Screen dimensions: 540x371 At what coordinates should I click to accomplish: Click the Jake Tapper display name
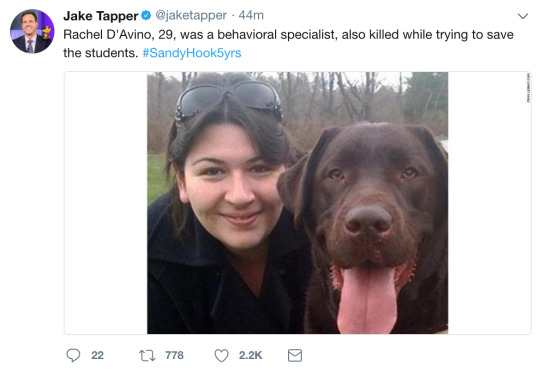(101, 16)
